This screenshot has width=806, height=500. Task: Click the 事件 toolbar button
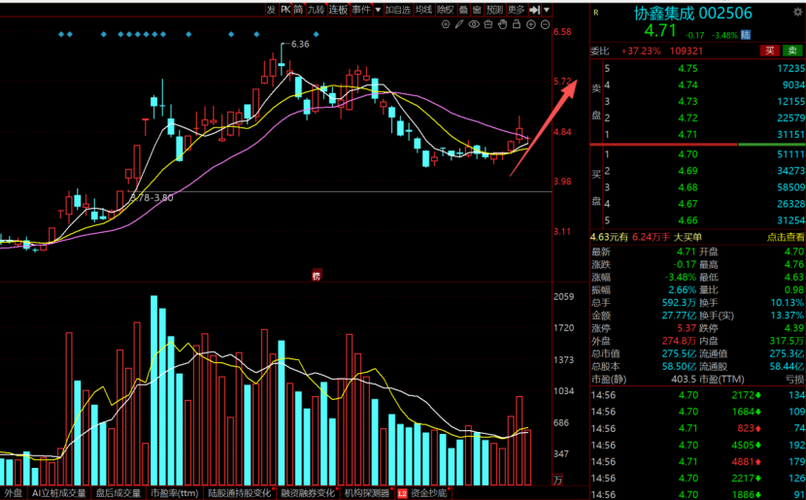click(x=361, y=9)
